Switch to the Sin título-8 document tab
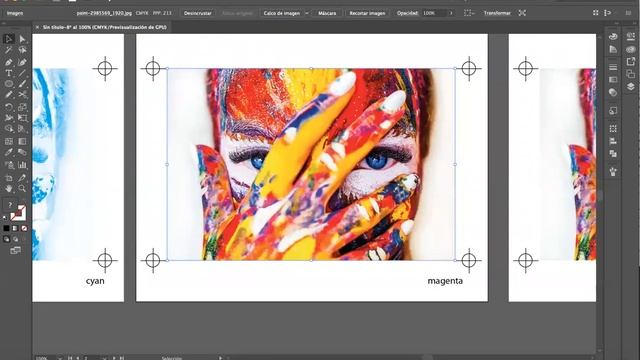The width and height of the screenshot is (640, 360). (104, 27)
